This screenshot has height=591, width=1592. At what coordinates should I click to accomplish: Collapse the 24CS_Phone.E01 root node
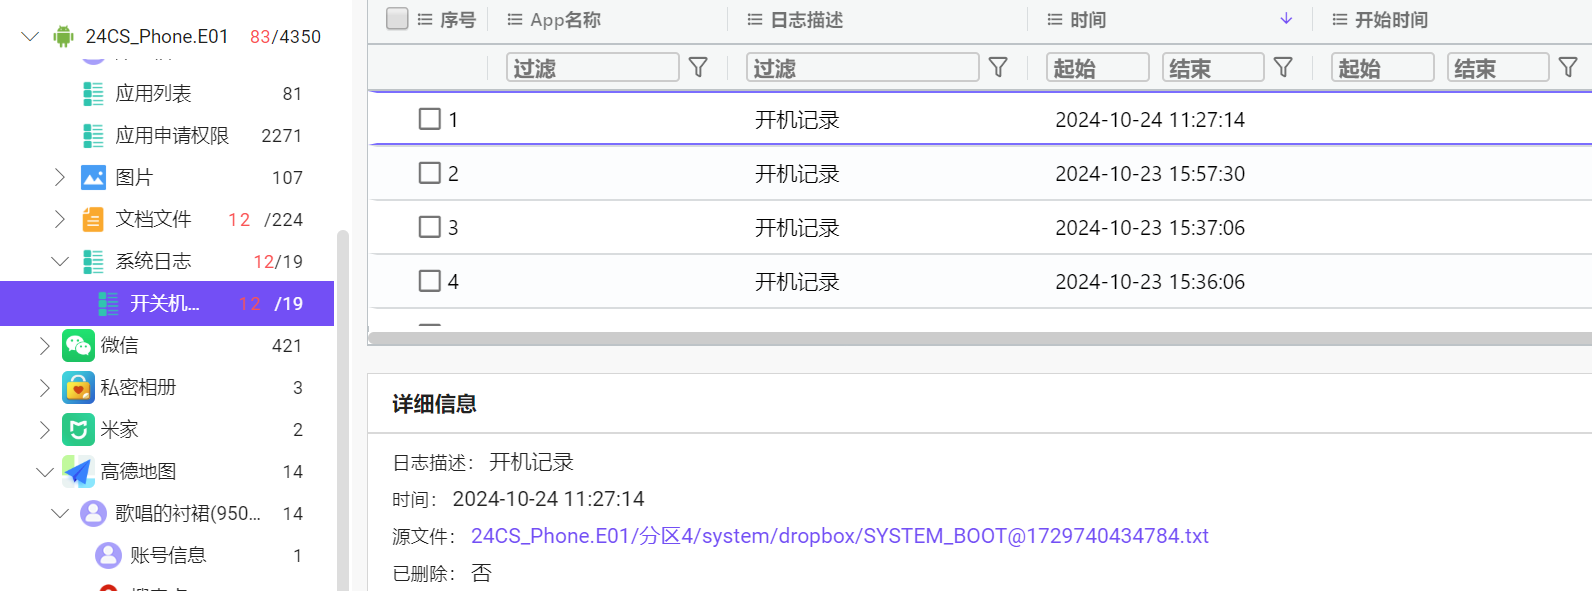click(30, 37)
